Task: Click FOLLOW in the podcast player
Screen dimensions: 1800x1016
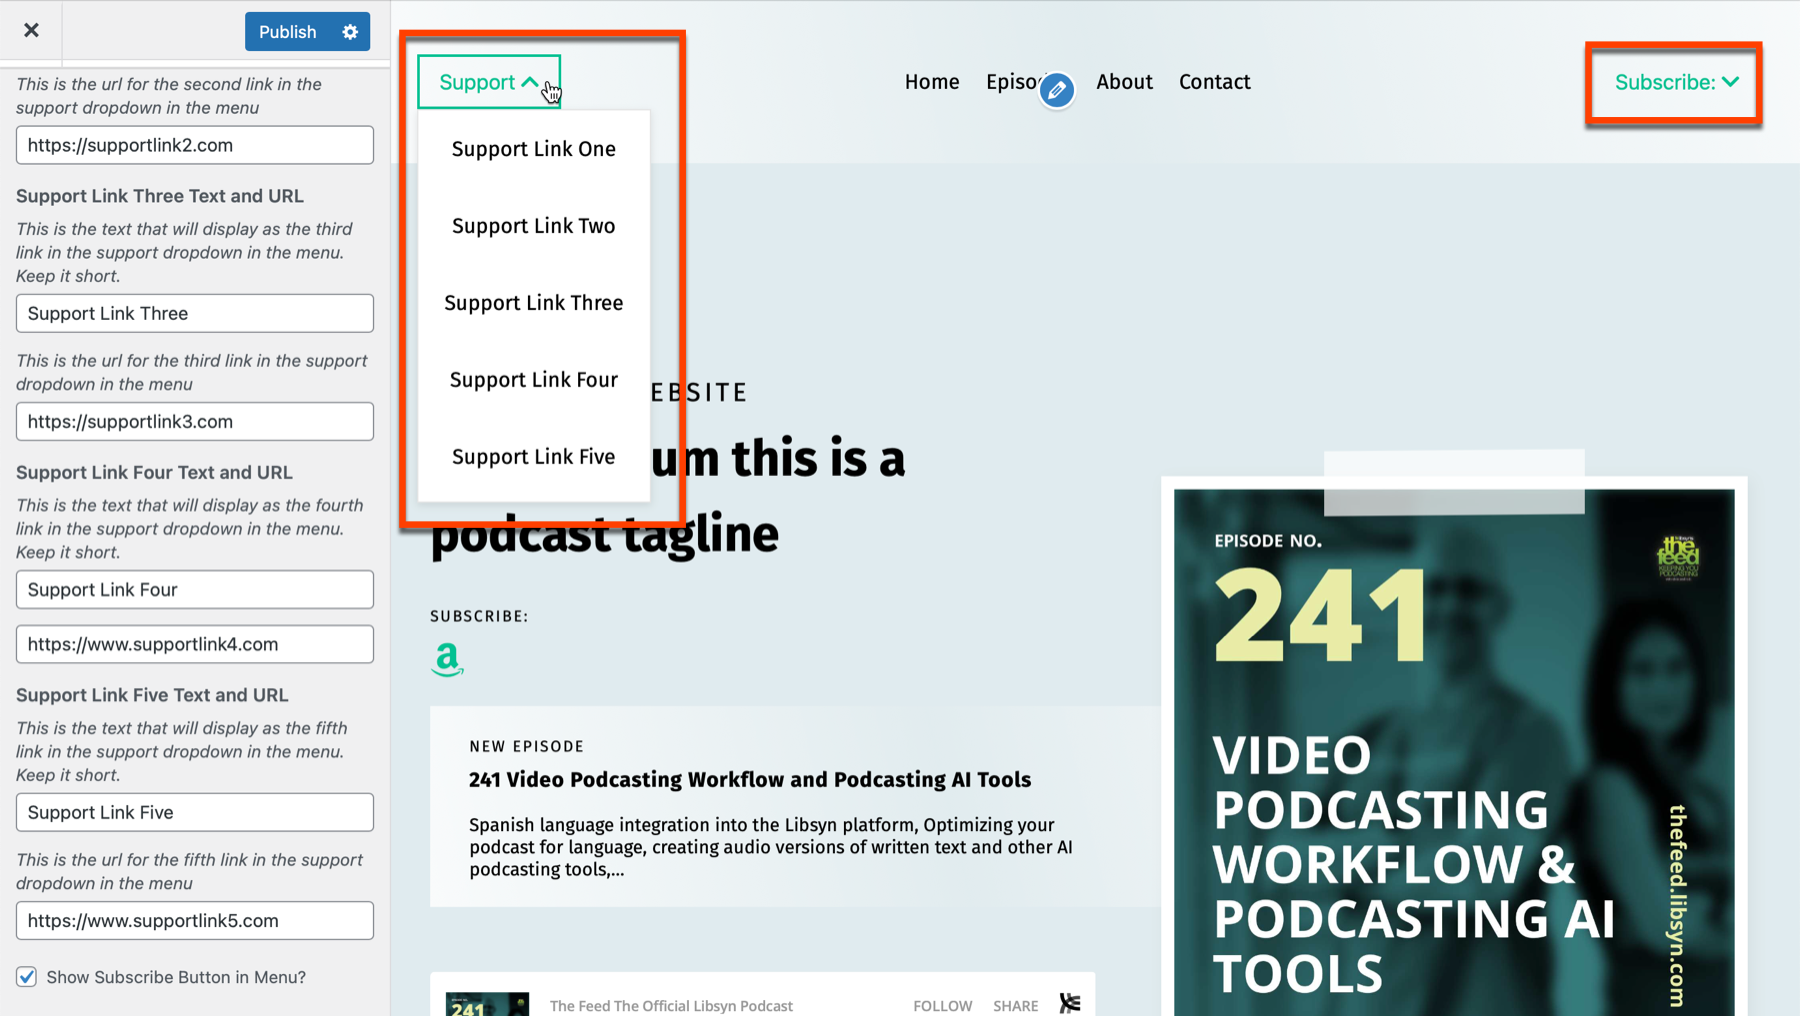Action: (942, 1005)
